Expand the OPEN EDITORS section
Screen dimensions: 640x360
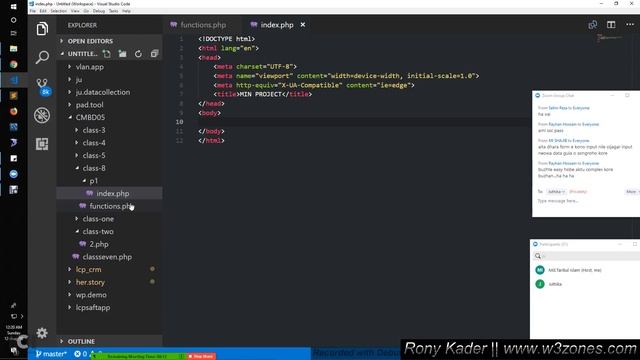(109, 41)
